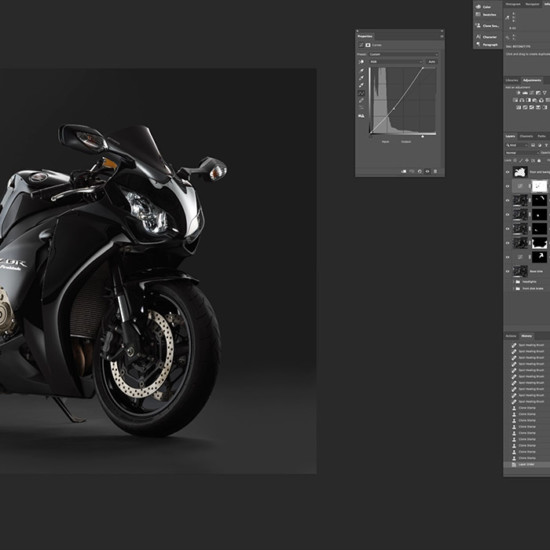Select the middle control point on the curve

coord(394,108)
